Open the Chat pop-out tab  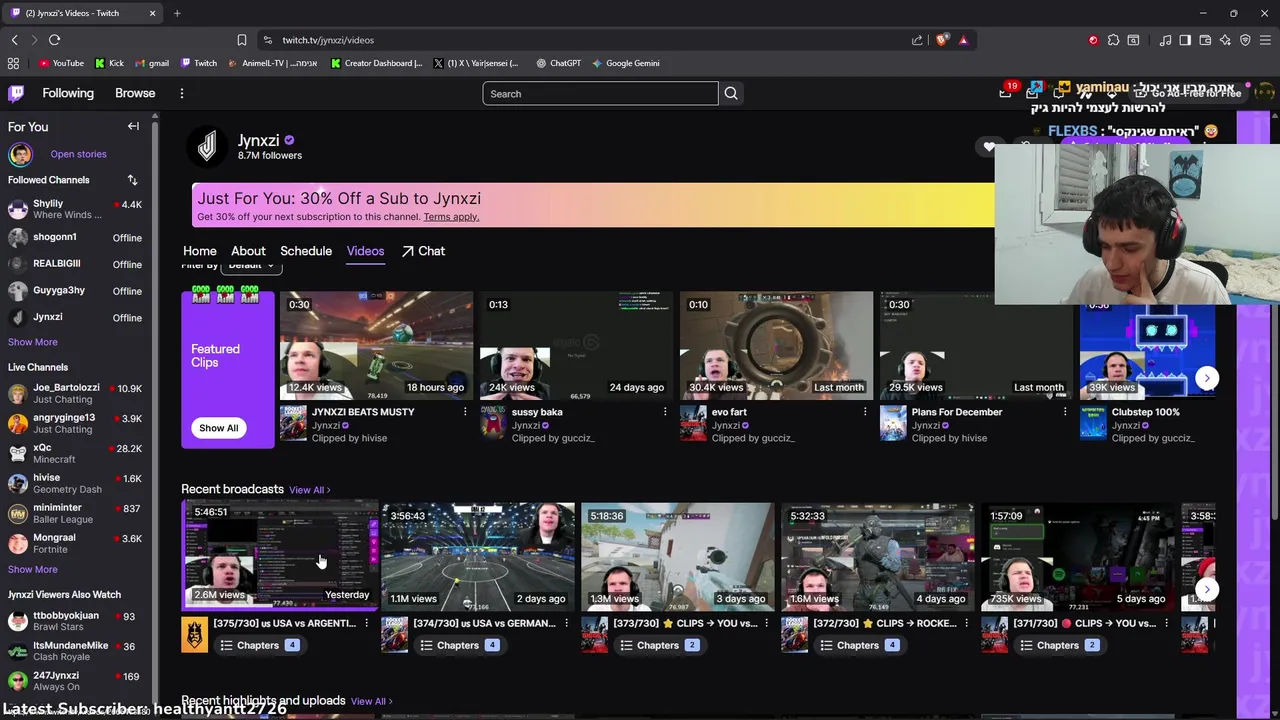(423, 251)
